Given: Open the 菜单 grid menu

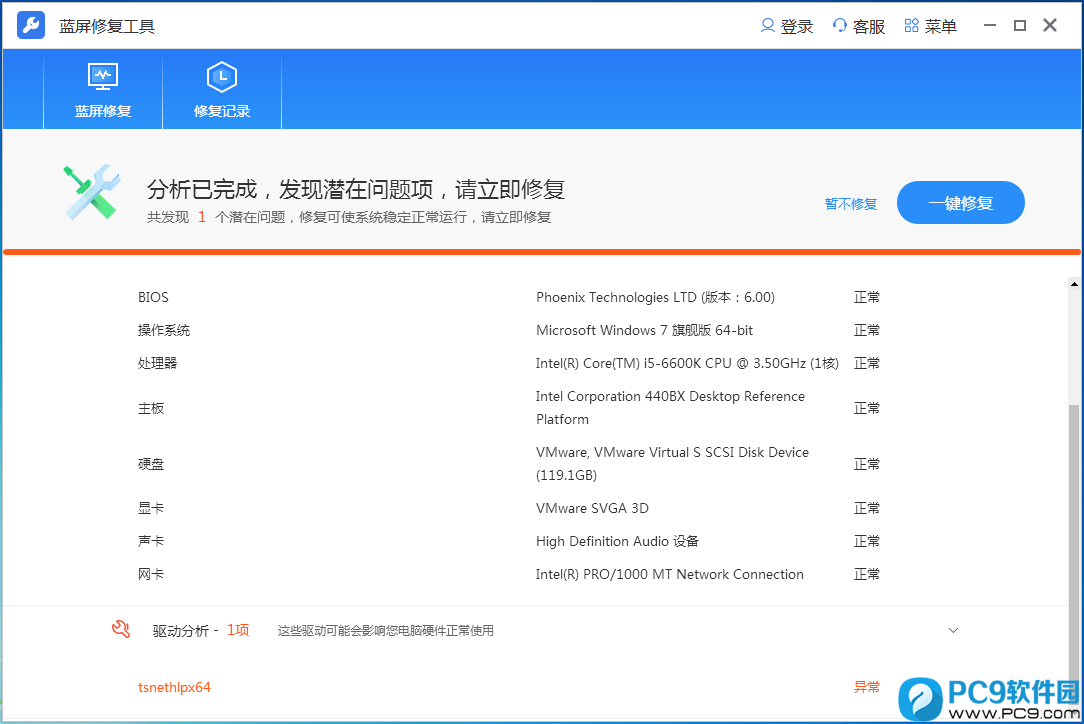Looking at the screenshot, I should 931,26.
